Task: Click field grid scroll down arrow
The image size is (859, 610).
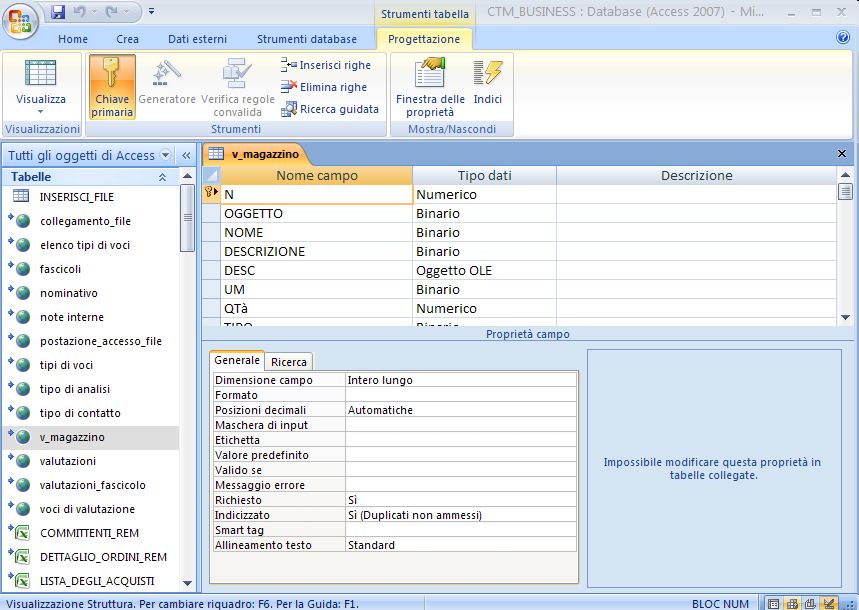Action: point(845,317)
